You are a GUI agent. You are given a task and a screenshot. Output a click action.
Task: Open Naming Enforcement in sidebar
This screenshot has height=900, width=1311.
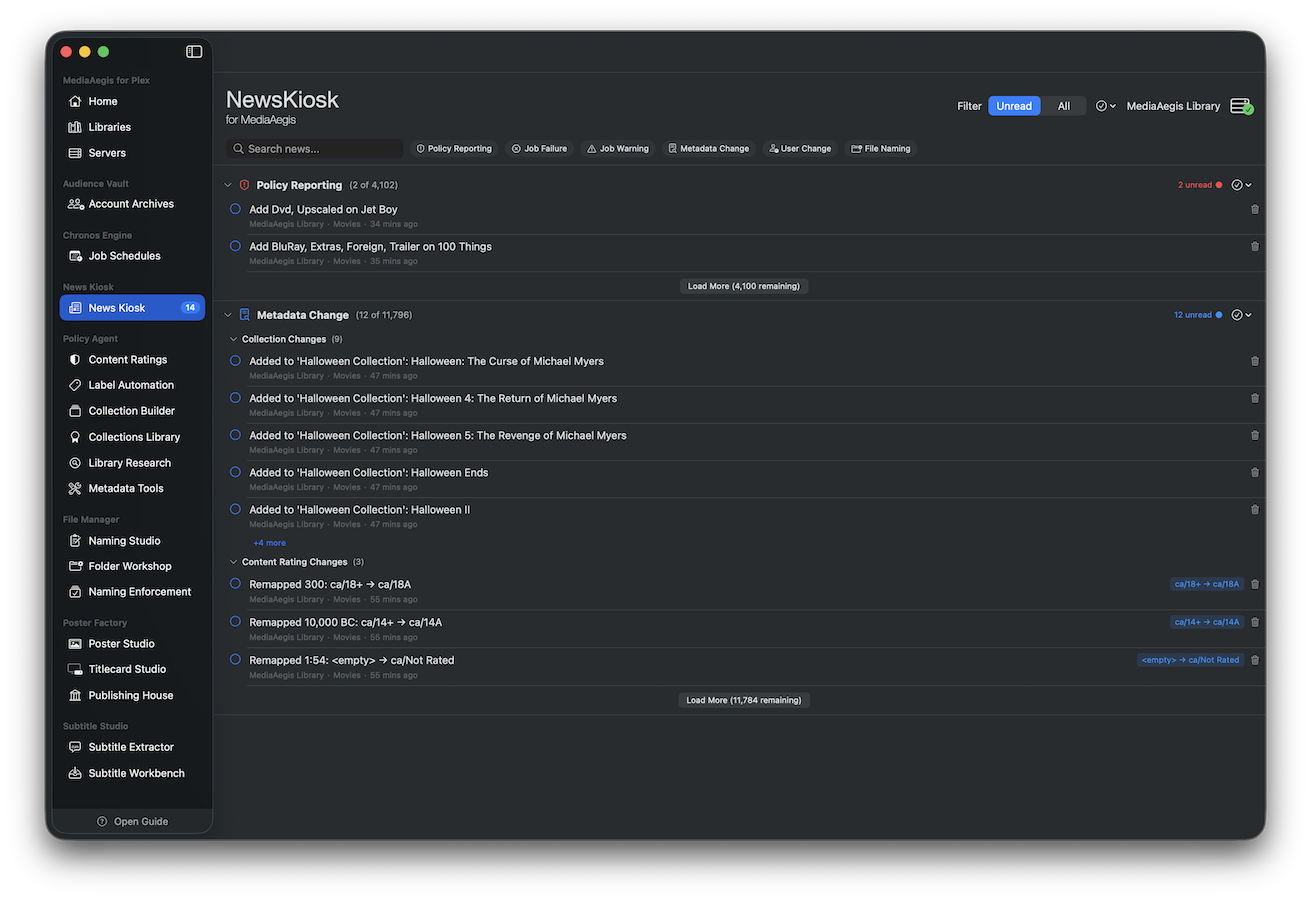[x=132, y=592]
